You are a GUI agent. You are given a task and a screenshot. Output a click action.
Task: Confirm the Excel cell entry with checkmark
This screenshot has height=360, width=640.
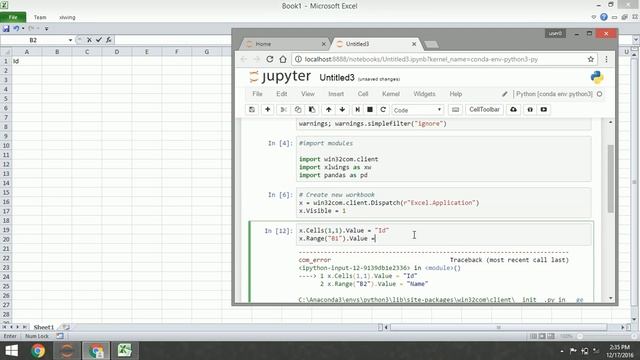coord(99,40)
